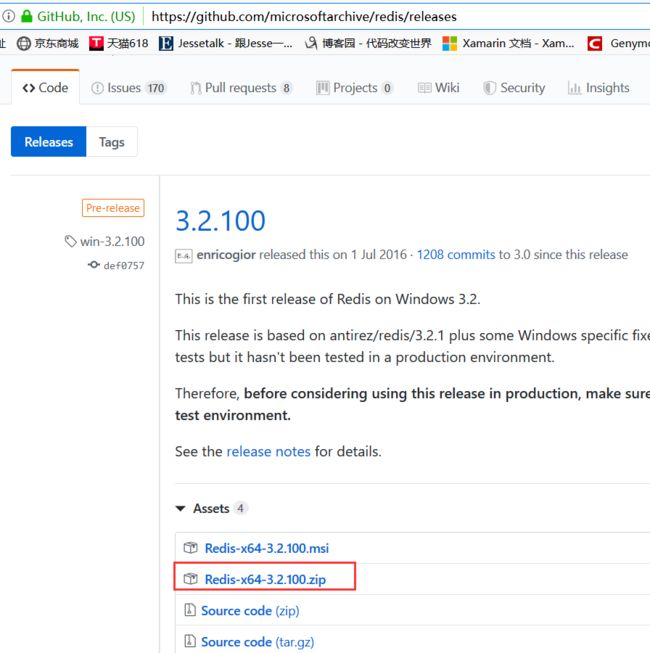Click the tag icon beside win-3.2.100
650x653 pixels.
pyautogui.click(x=70, y=241)
